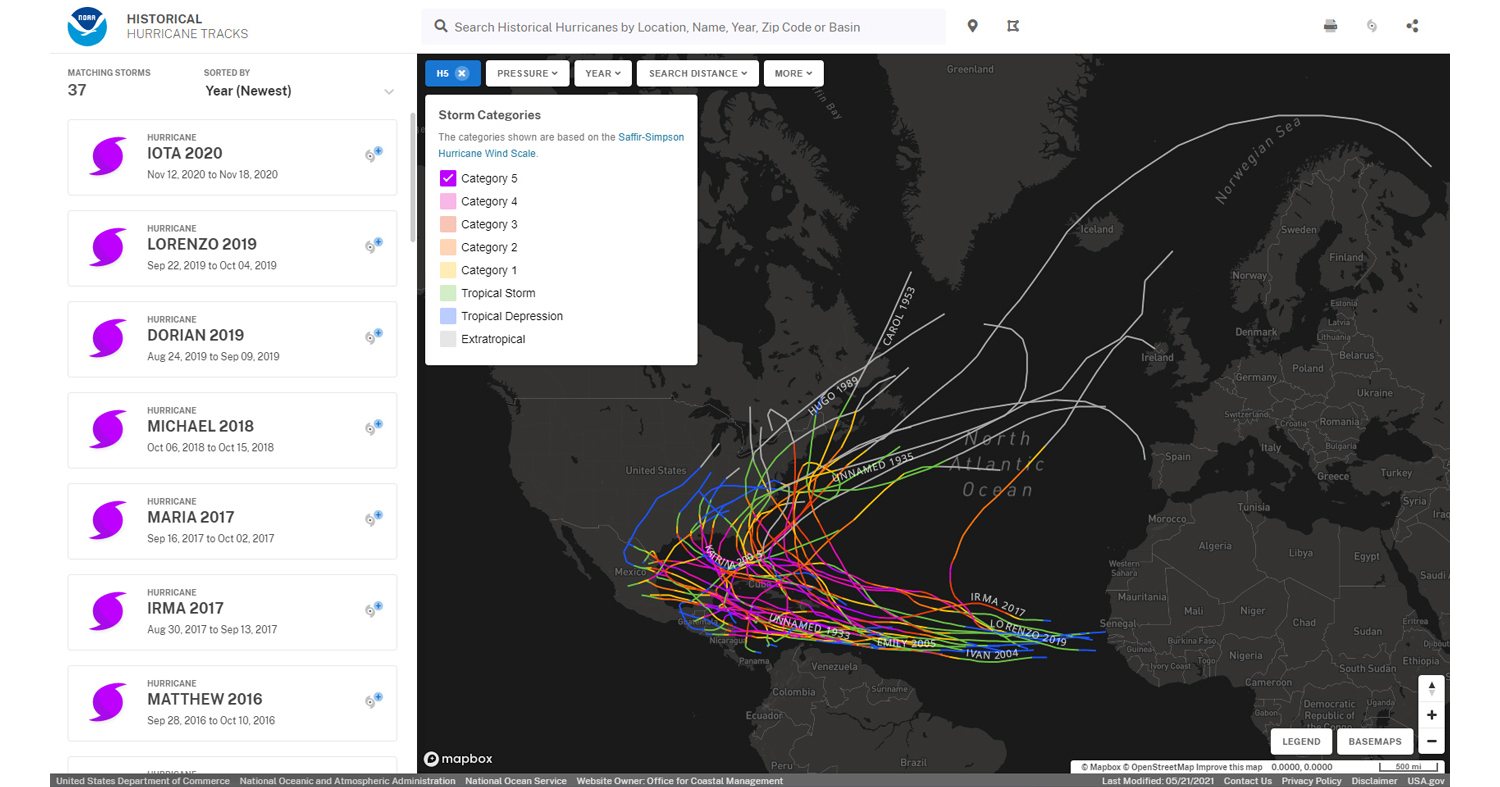Click the add-storm icon beside IOTA 2020
The width and height of the screenshot is (1500, 787).
[374, 154]
